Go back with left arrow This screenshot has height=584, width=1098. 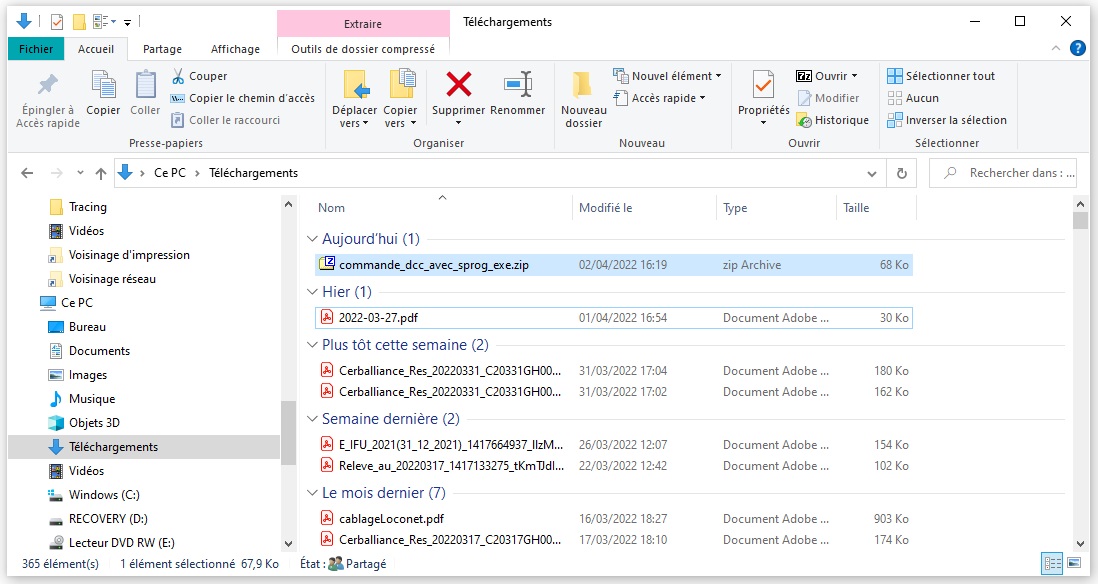tap(27, 173)
